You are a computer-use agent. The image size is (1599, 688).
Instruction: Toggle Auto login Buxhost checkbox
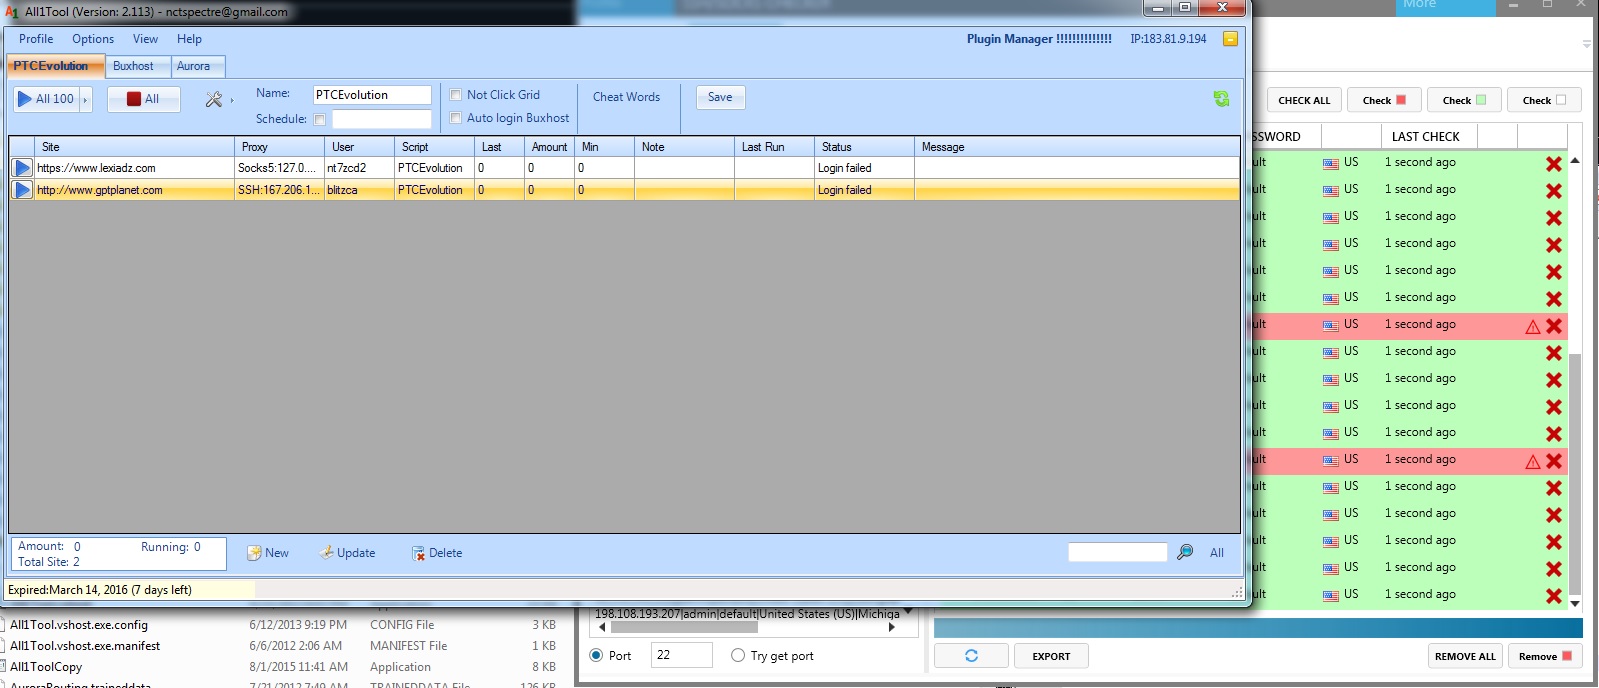(456, 118)
